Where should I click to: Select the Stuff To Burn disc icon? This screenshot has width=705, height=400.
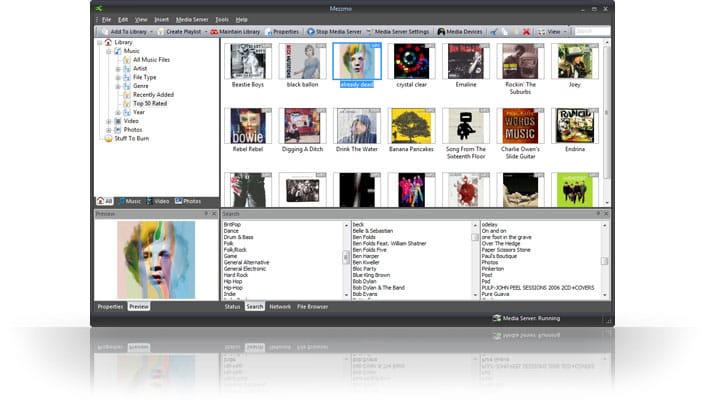108,138
